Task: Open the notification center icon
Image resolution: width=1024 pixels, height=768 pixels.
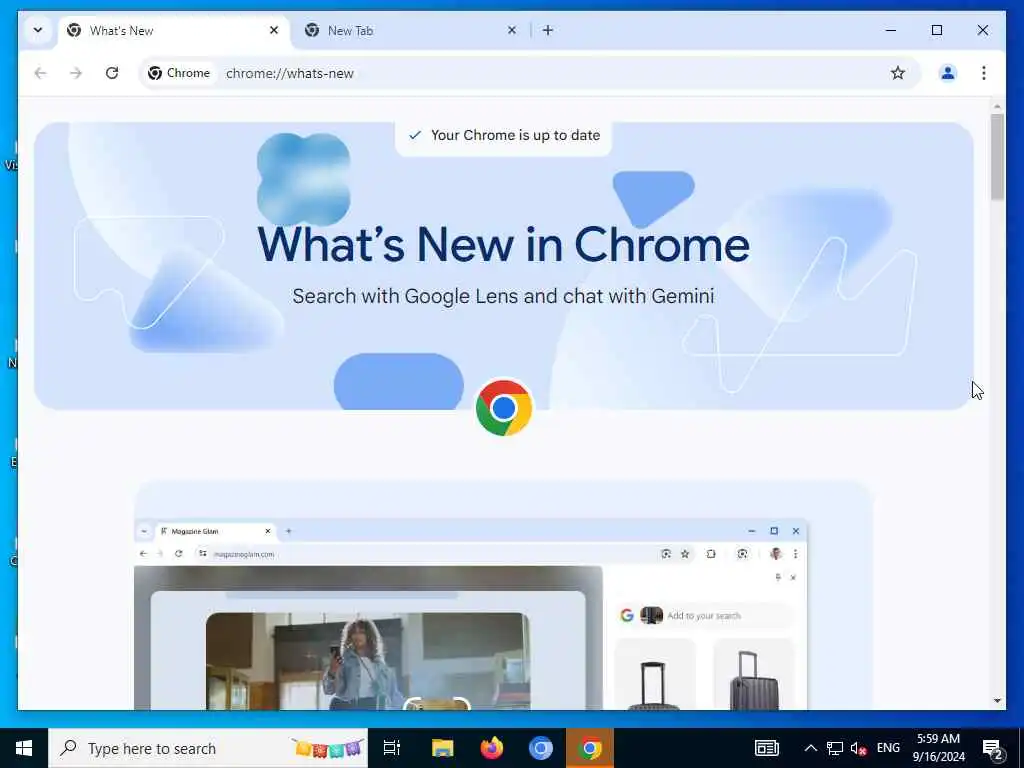Action: click(x=993, y=748)
